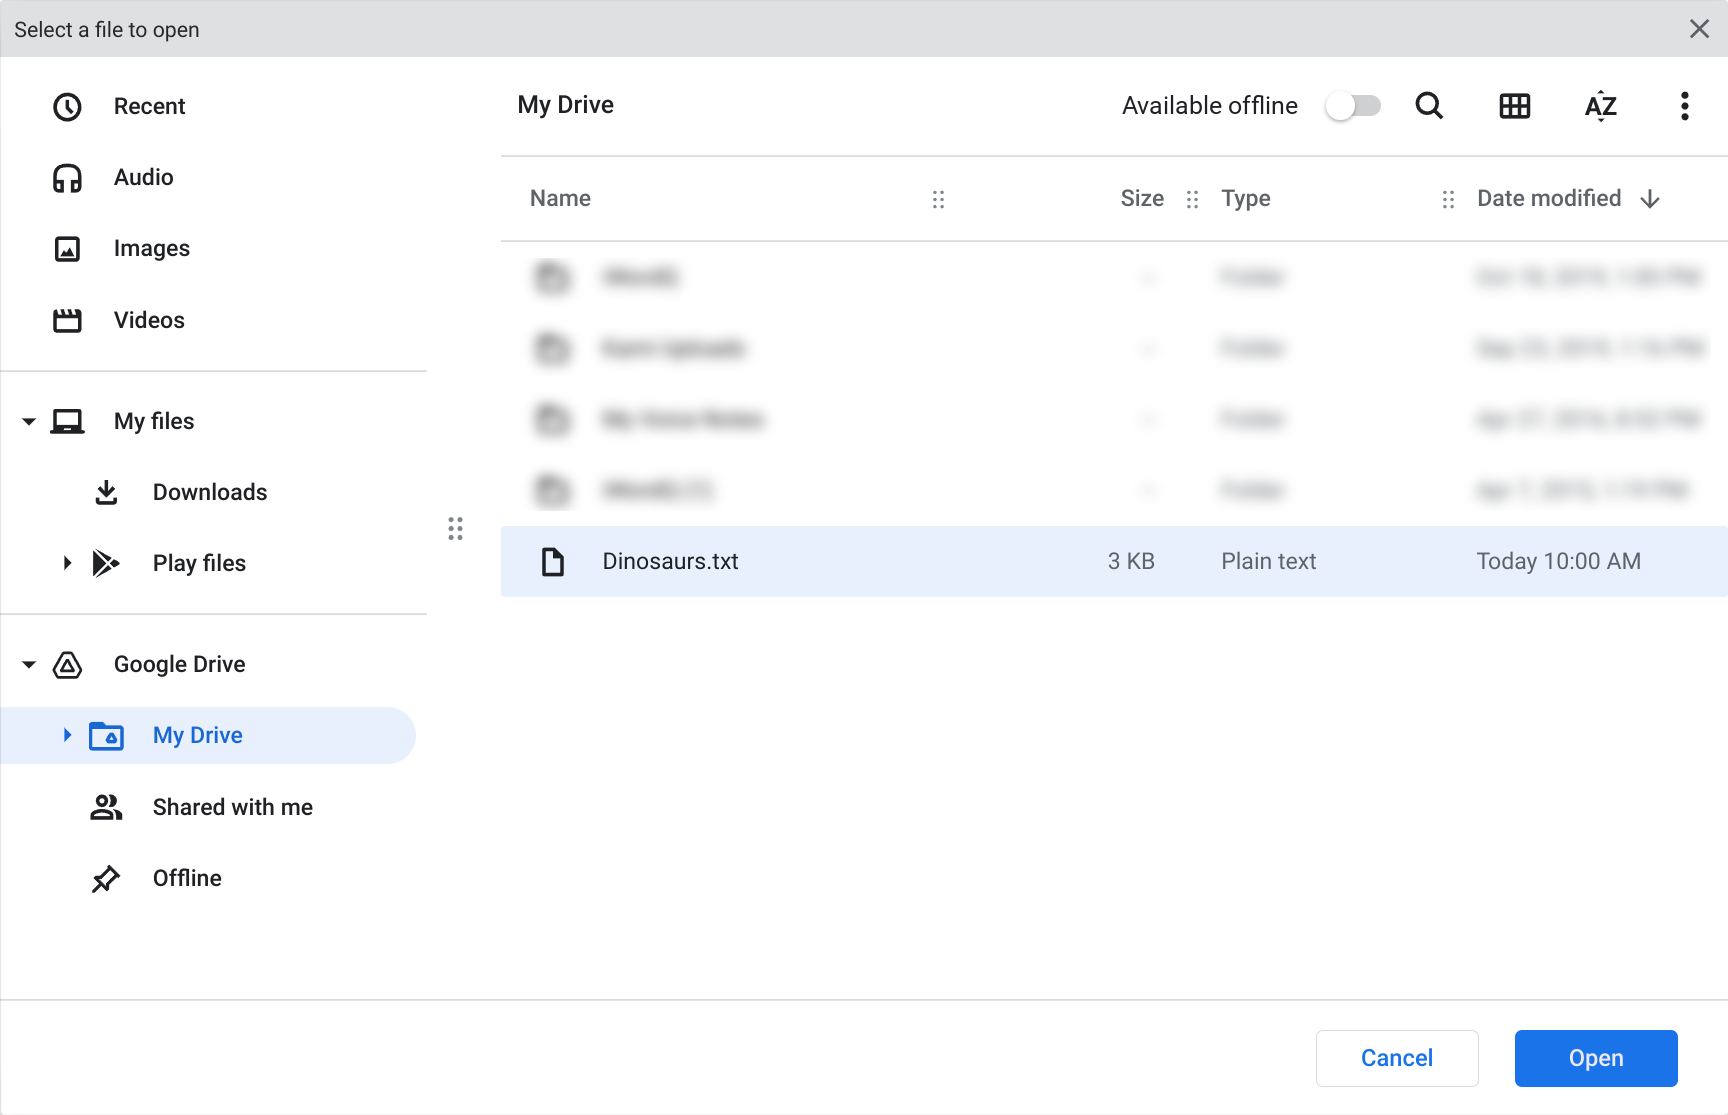The image size is (1728, 1115).
Task: Open the Offline section
Action: pyautogui.click(x=187, y=878)
